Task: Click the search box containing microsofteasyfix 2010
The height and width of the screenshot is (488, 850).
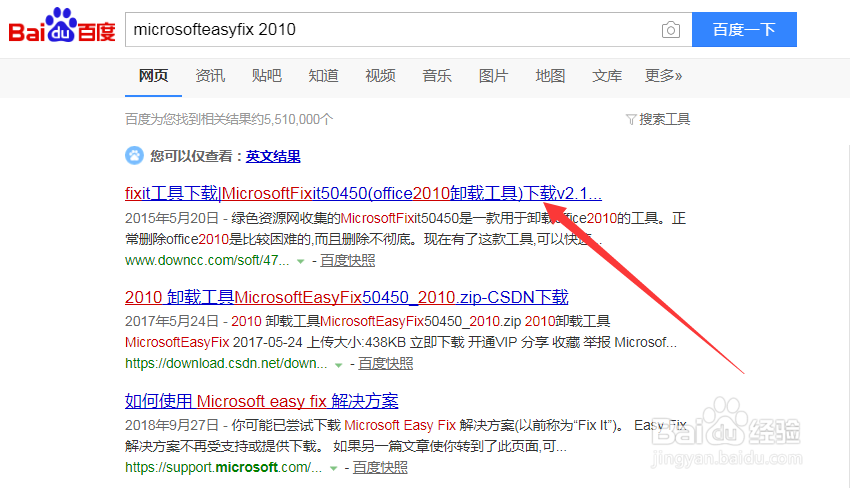Action: point(408,29)
